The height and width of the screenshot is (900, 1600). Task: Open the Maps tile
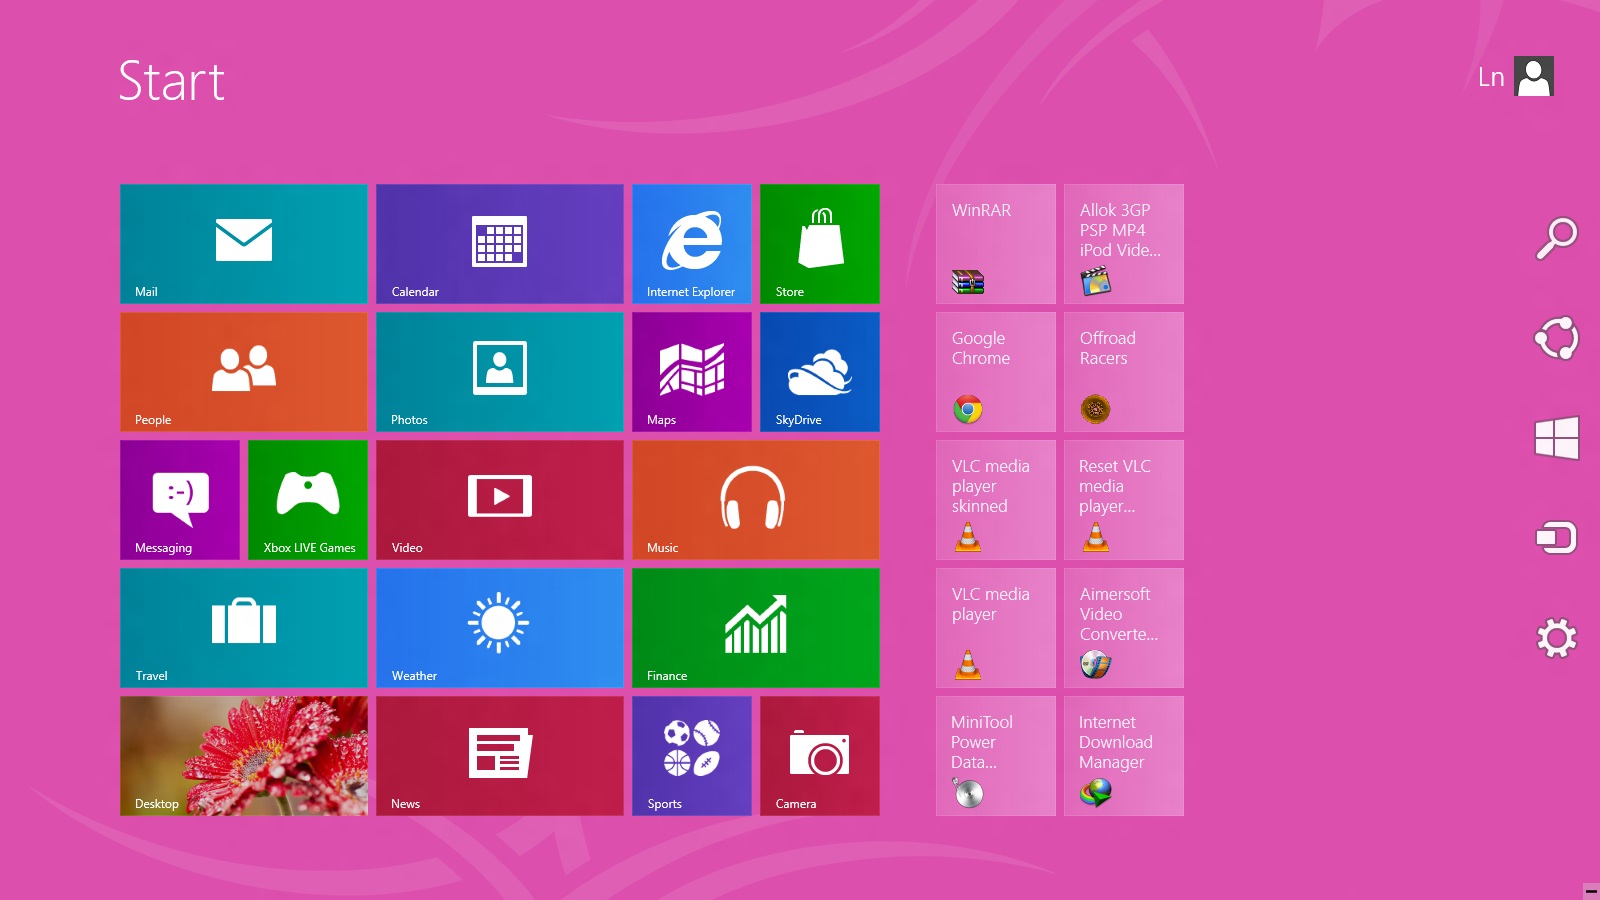point(692,372)
